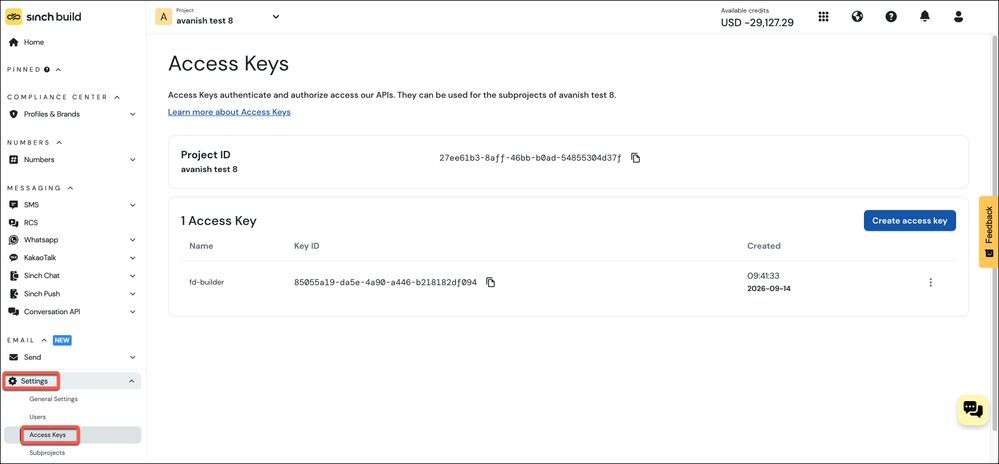Click the Settings gear icon
Image resolution: width=999 pixels, height=464 pixels.
coord(12,381)
